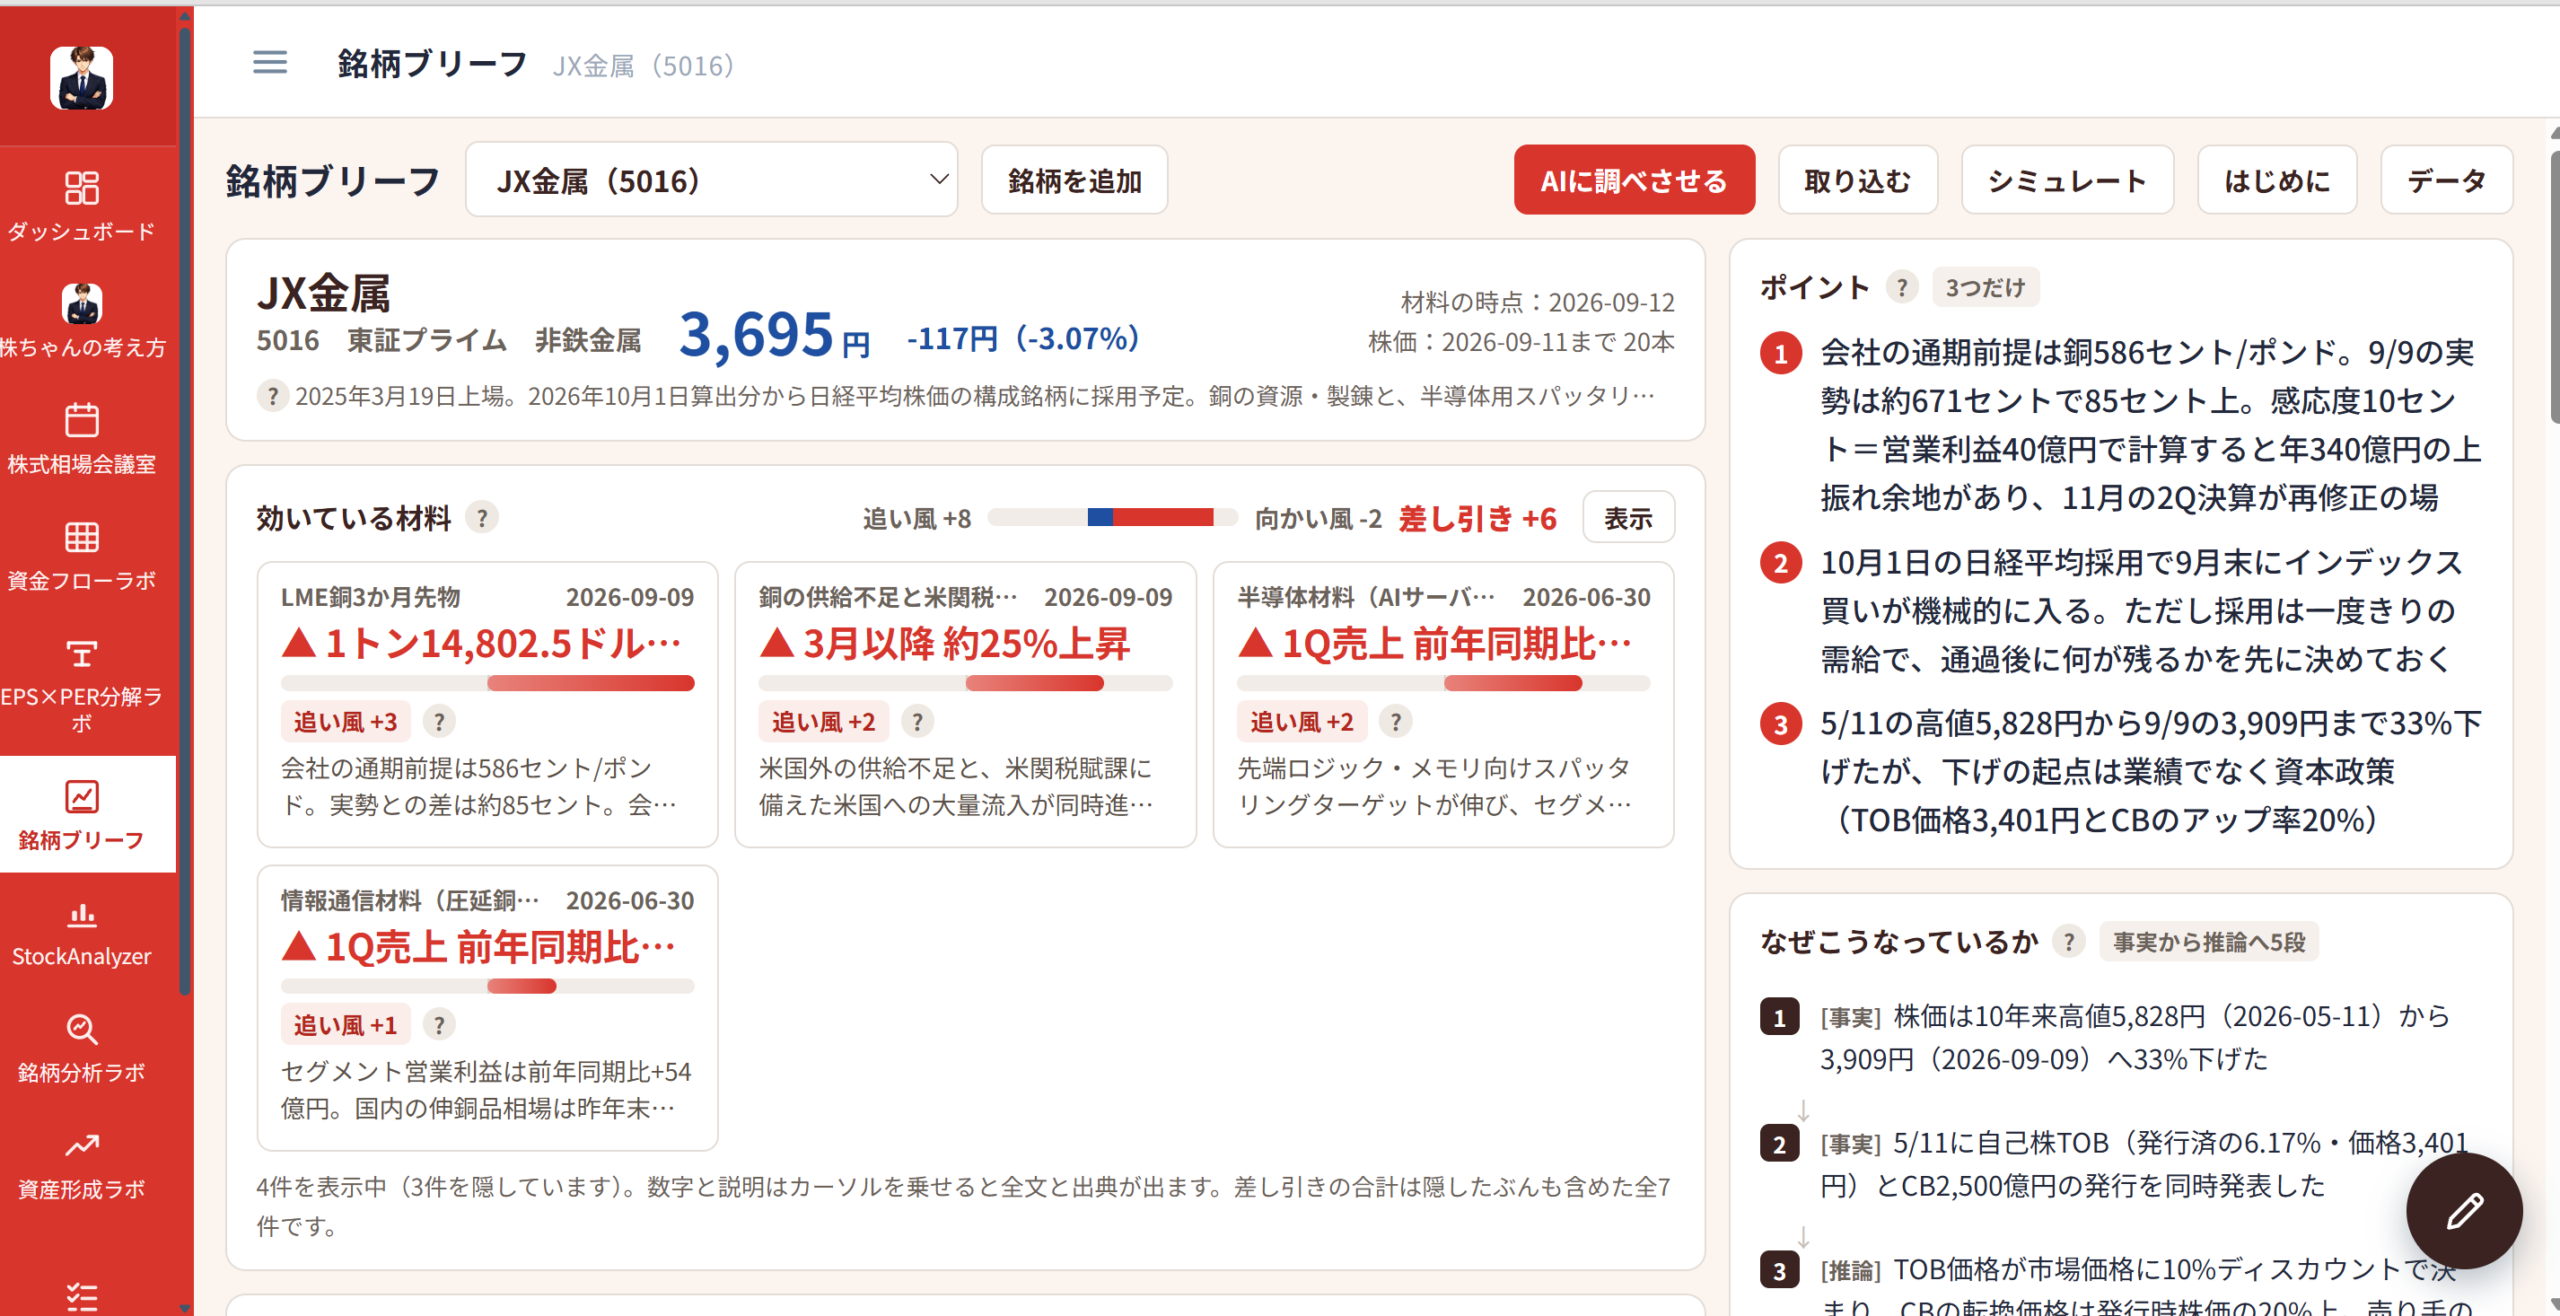Click AIに調べさせる button

point(1634,180)
